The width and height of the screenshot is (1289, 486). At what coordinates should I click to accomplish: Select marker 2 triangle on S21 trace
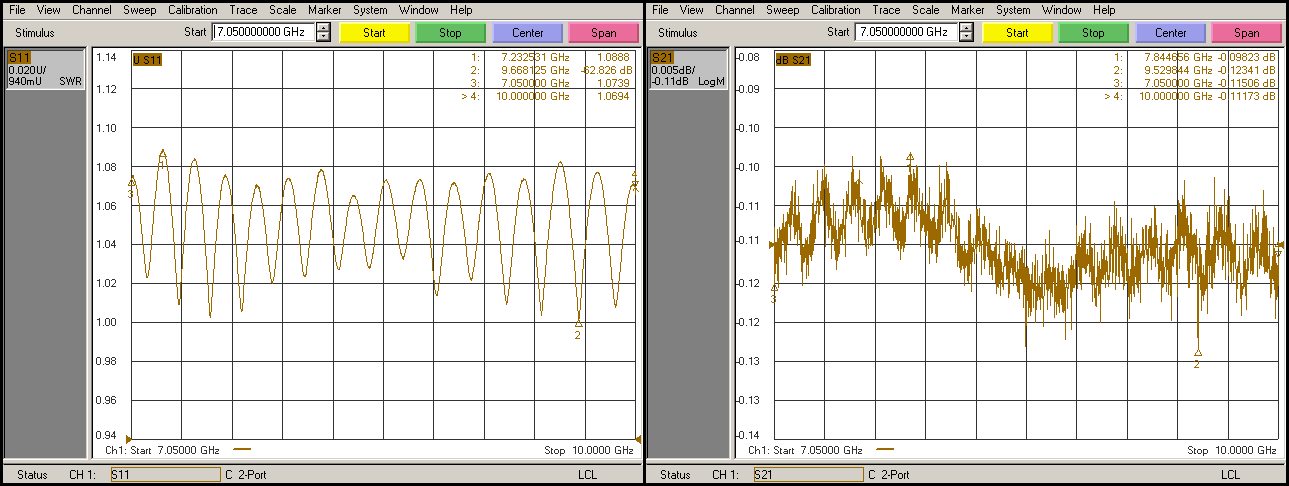tap(1198, 353)
